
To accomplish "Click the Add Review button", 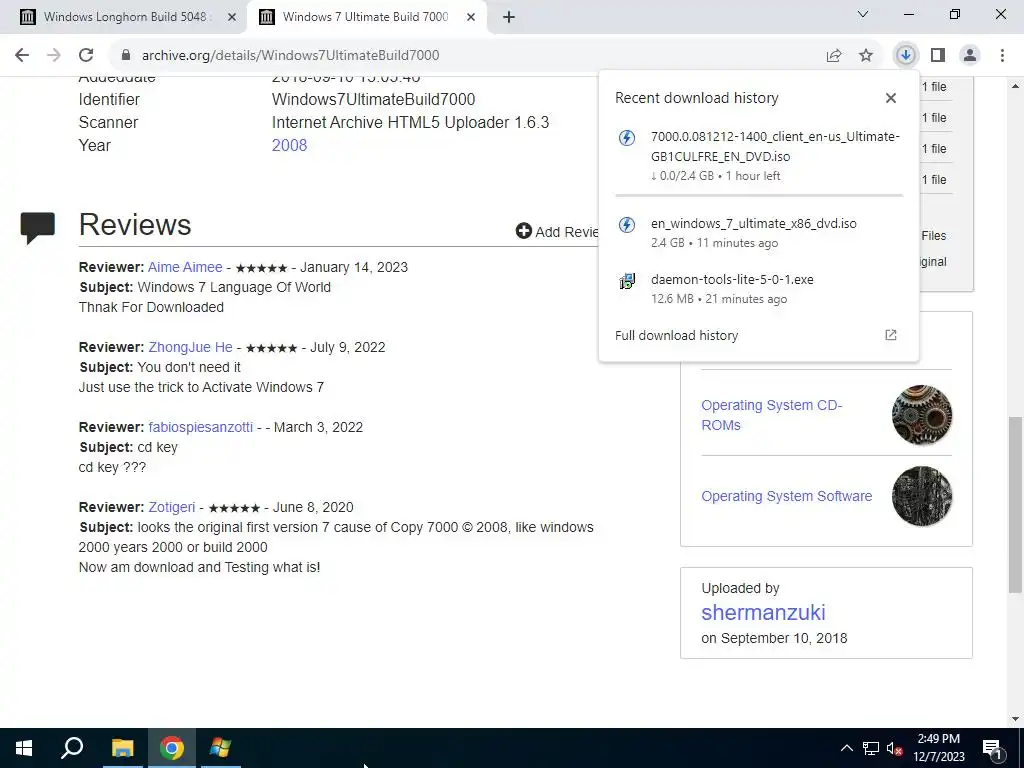I will coord(557,232).
